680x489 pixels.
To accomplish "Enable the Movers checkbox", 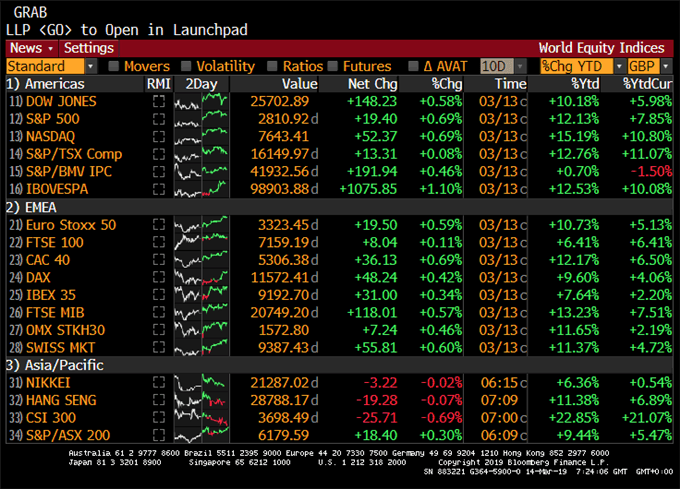I will pyautogui.click(x=114, y=66).
